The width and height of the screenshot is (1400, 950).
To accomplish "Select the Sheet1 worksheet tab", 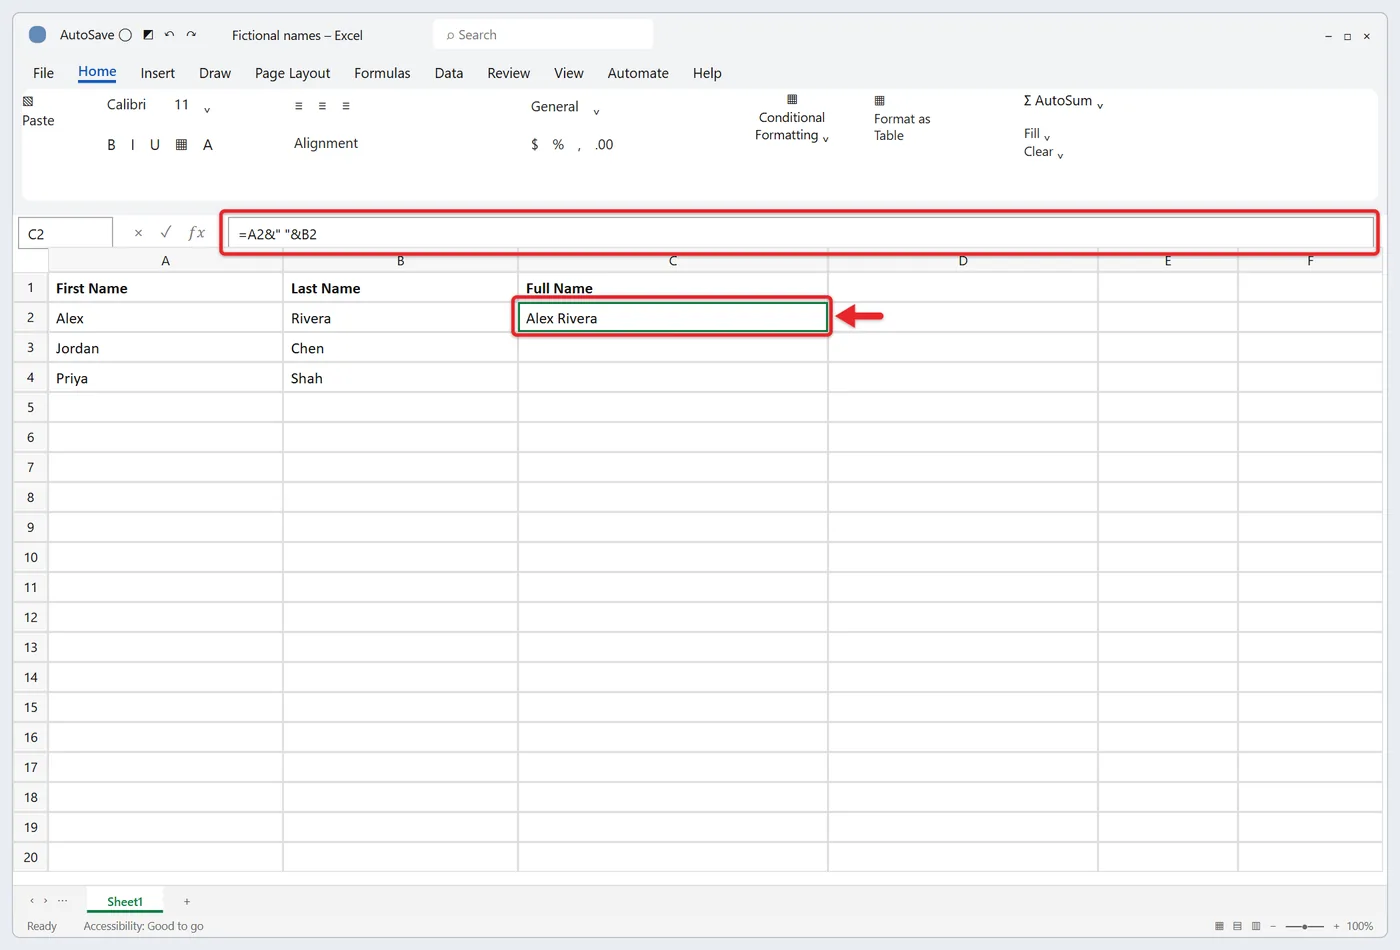I will (x=125, y=901).
